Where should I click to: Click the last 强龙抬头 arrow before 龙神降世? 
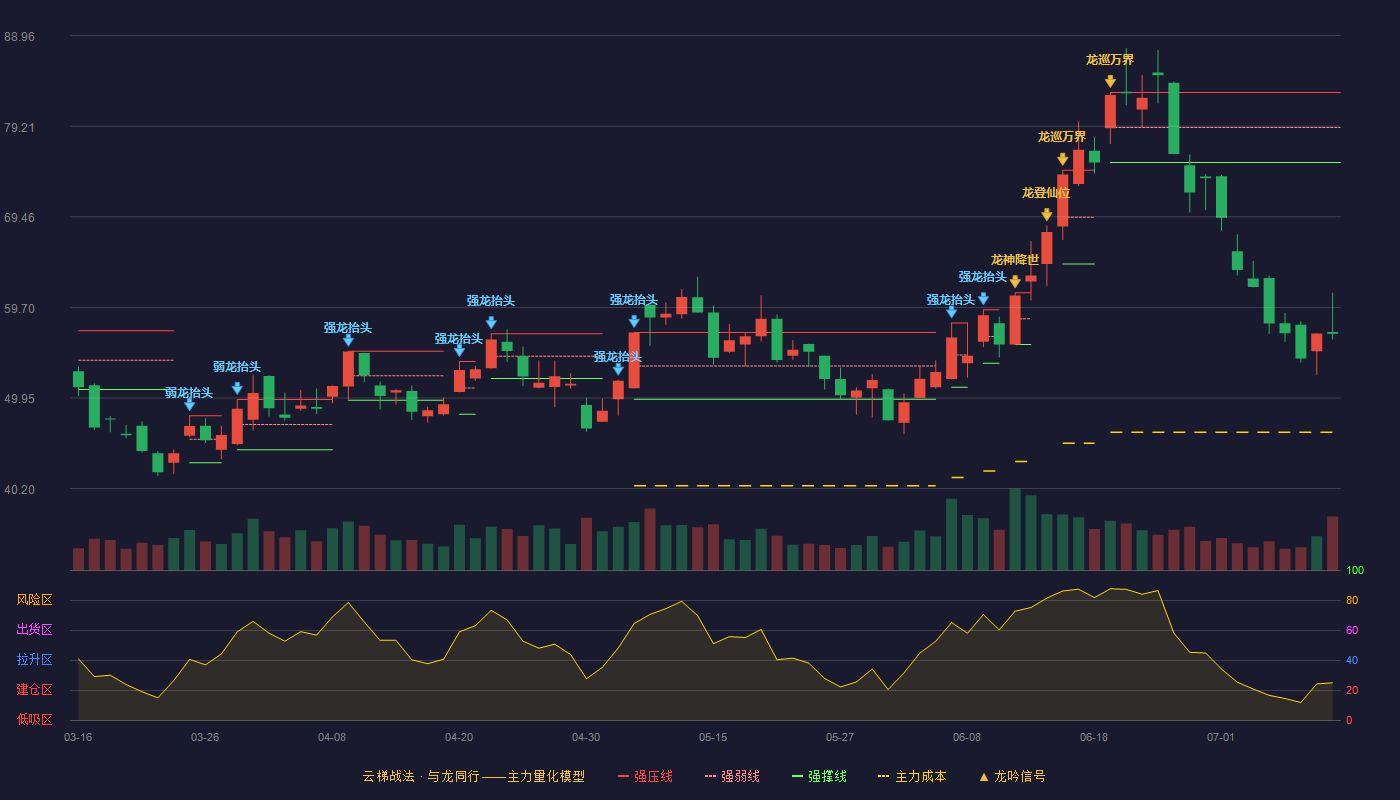[x=983, y=298]
